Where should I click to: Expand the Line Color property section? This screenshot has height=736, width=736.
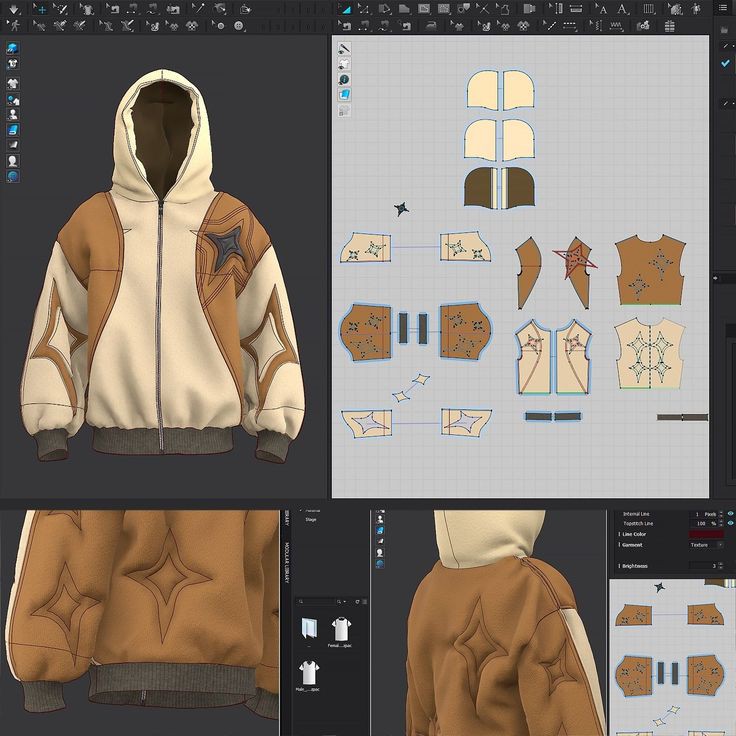coord(618,535)
